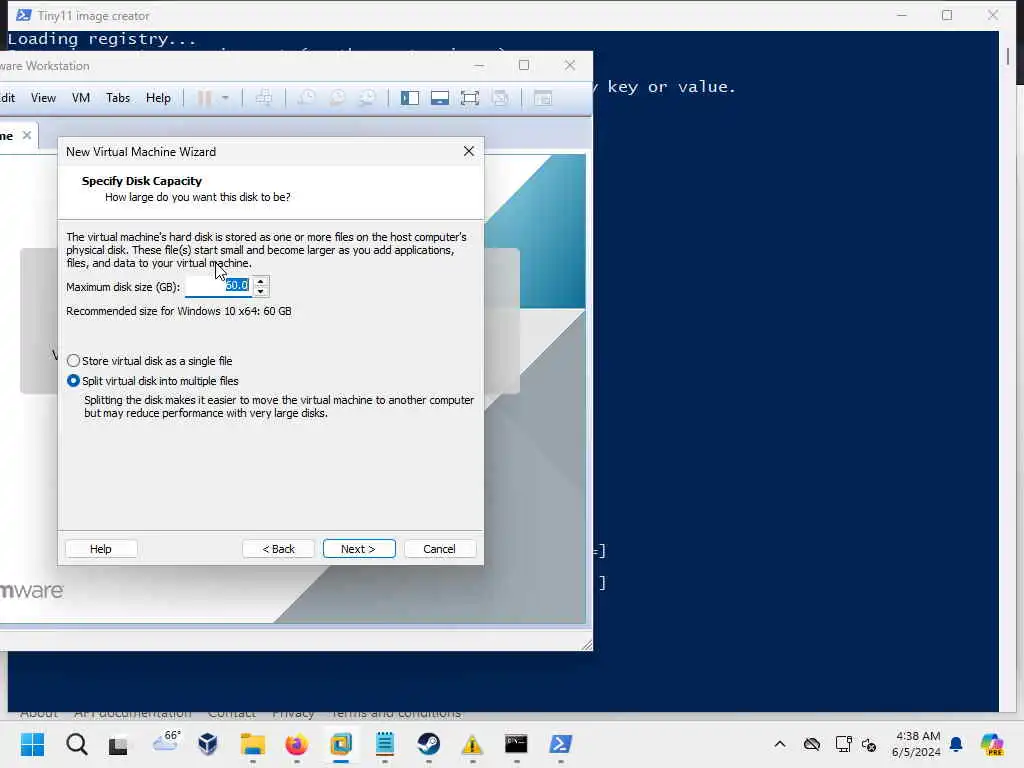The height and width of the screenshot is (768, 1024).
Task: Open File Explorer from the taskbar
Action: (x=252, y=744)
